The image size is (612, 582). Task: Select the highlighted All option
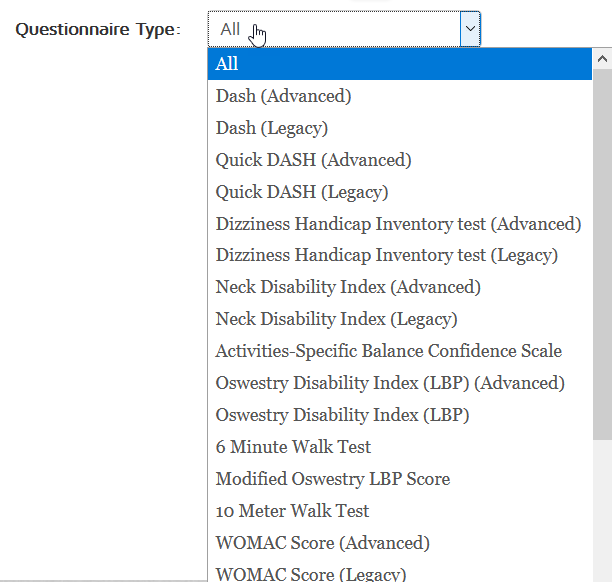pos(227,64)
